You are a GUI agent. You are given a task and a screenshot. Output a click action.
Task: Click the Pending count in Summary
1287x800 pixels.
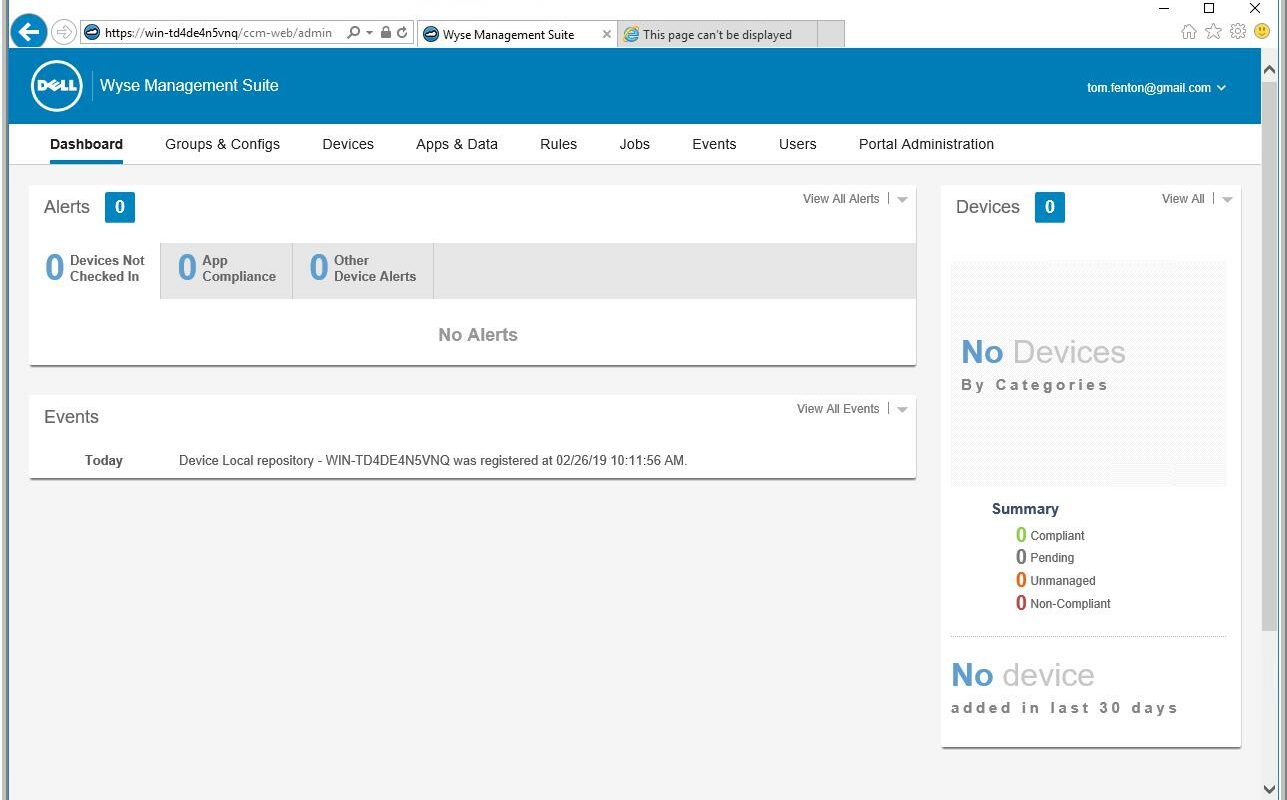coord(1021,557)
